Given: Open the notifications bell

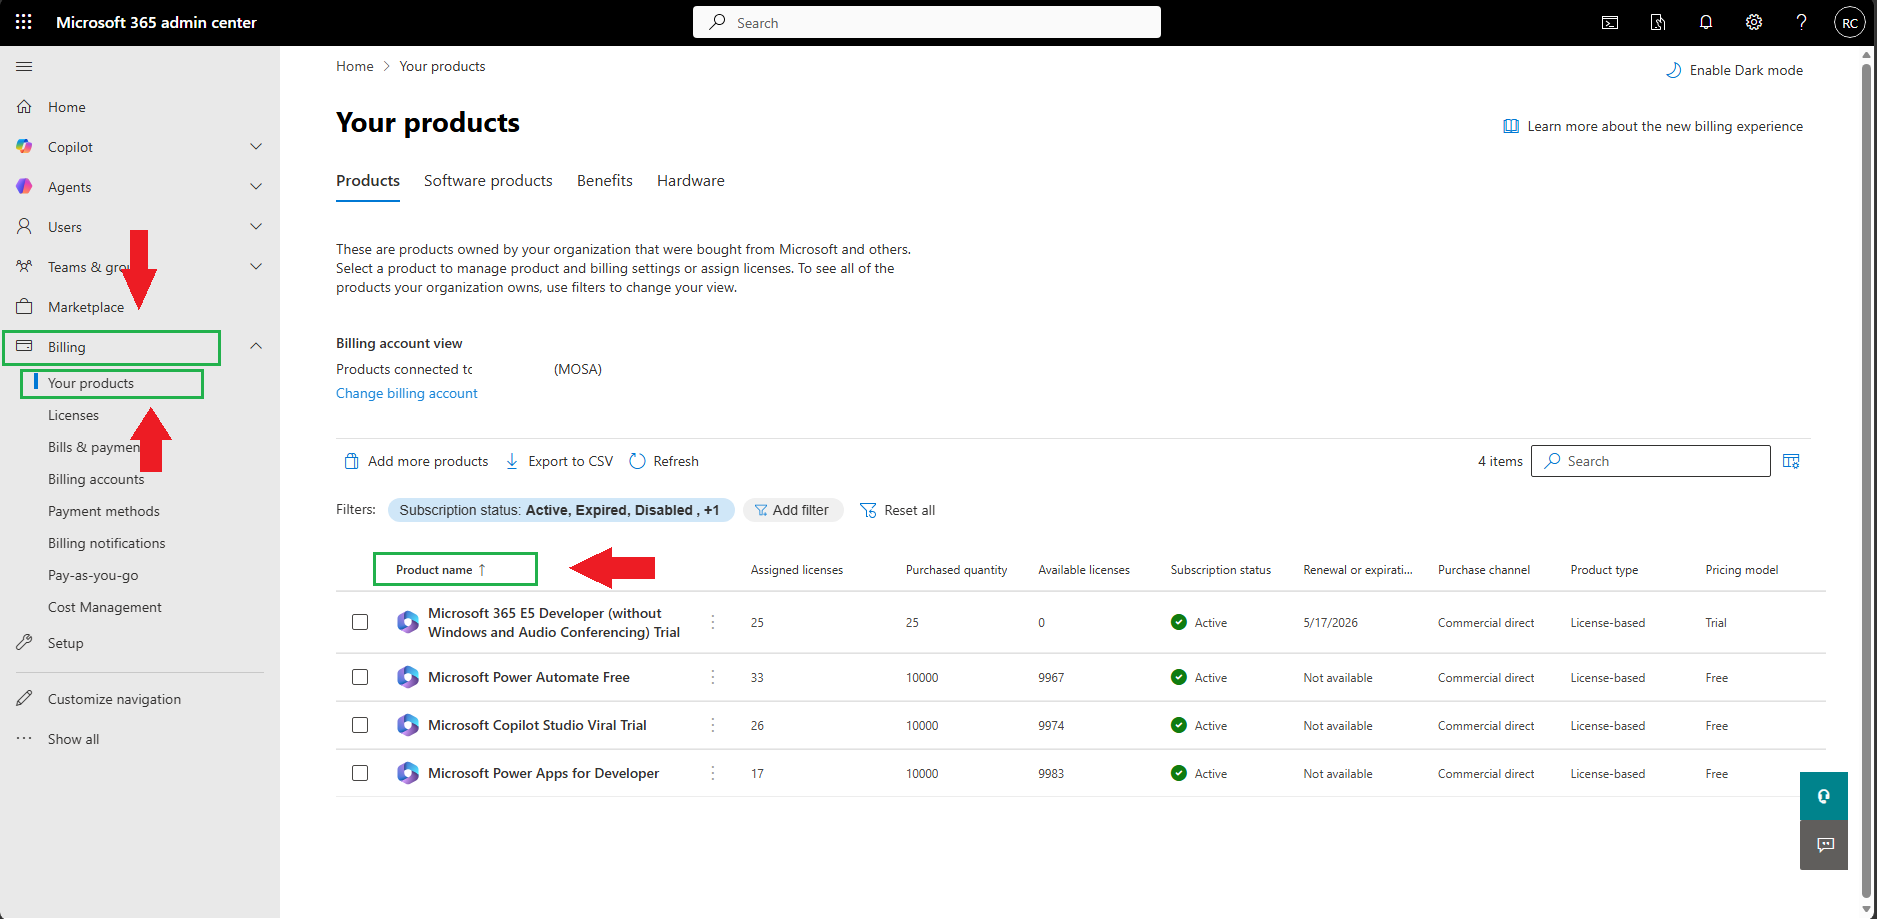Looking at the screenshot, I should (1706, 22).
